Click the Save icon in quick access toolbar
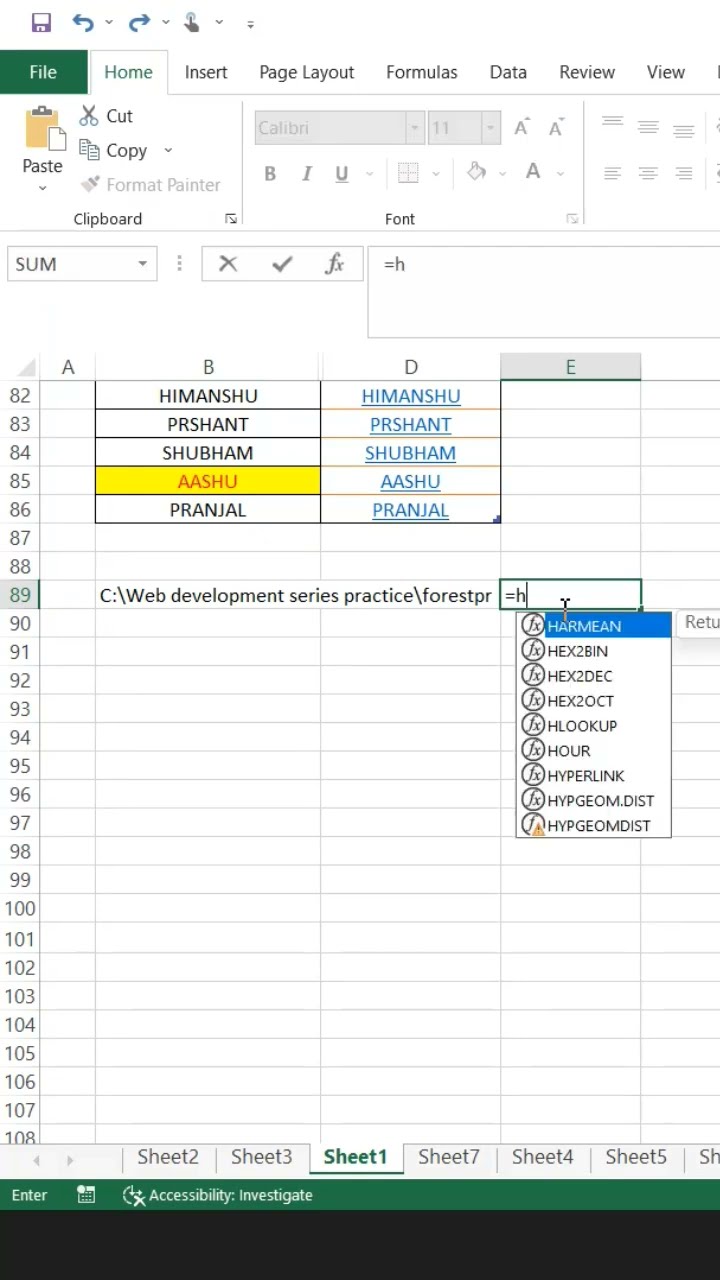Viewport: 720px width, 1280px height. click(41, 22)
